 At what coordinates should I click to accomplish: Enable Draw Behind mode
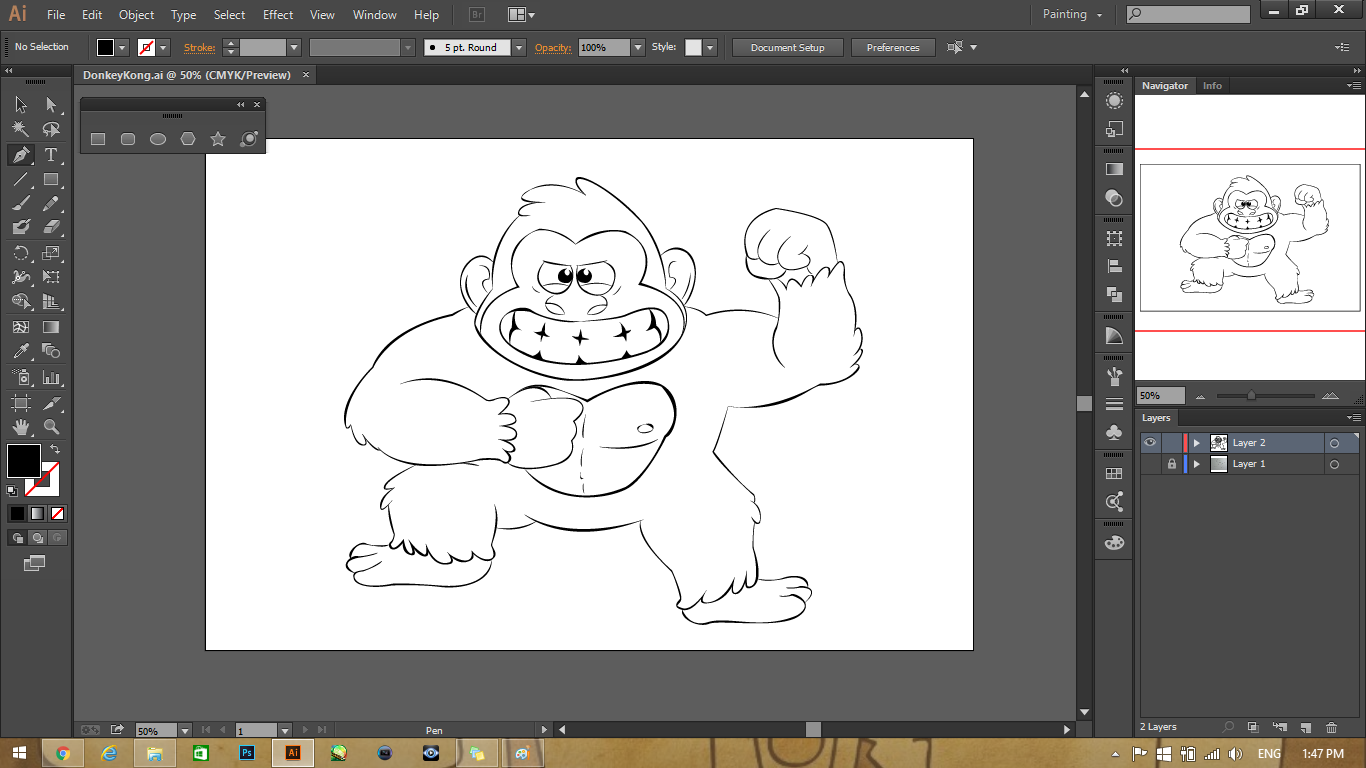coord(37,537)
